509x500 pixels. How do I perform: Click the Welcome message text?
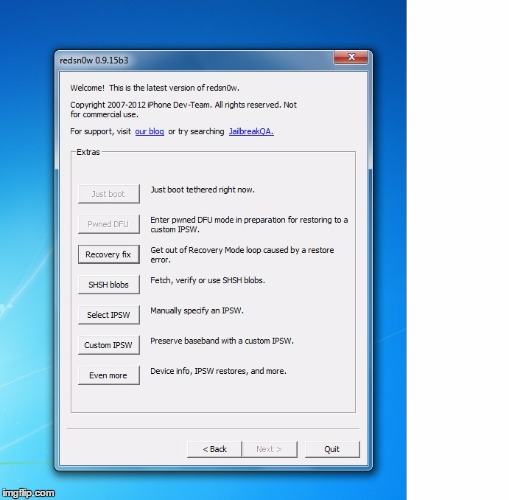[x=155, y=88]
